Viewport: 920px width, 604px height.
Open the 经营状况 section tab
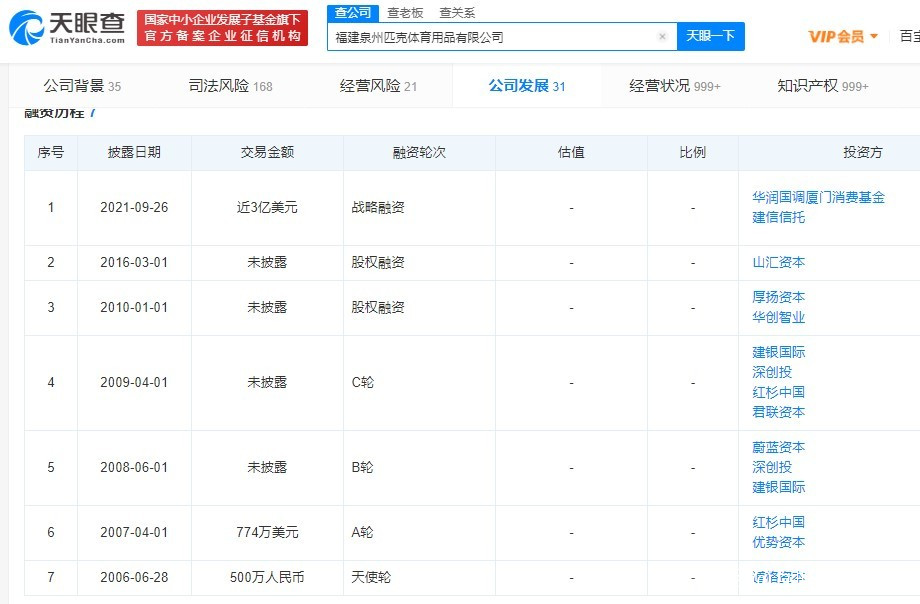(675, 86)
